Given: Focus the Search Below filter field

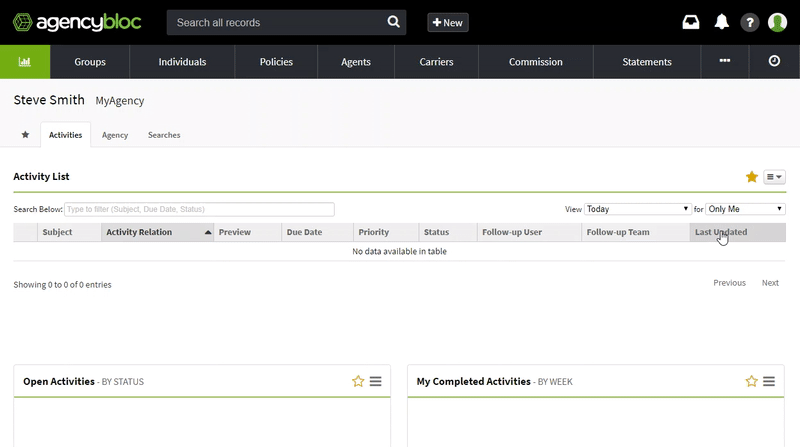Looking at the screenshot, I should [199, 209].
